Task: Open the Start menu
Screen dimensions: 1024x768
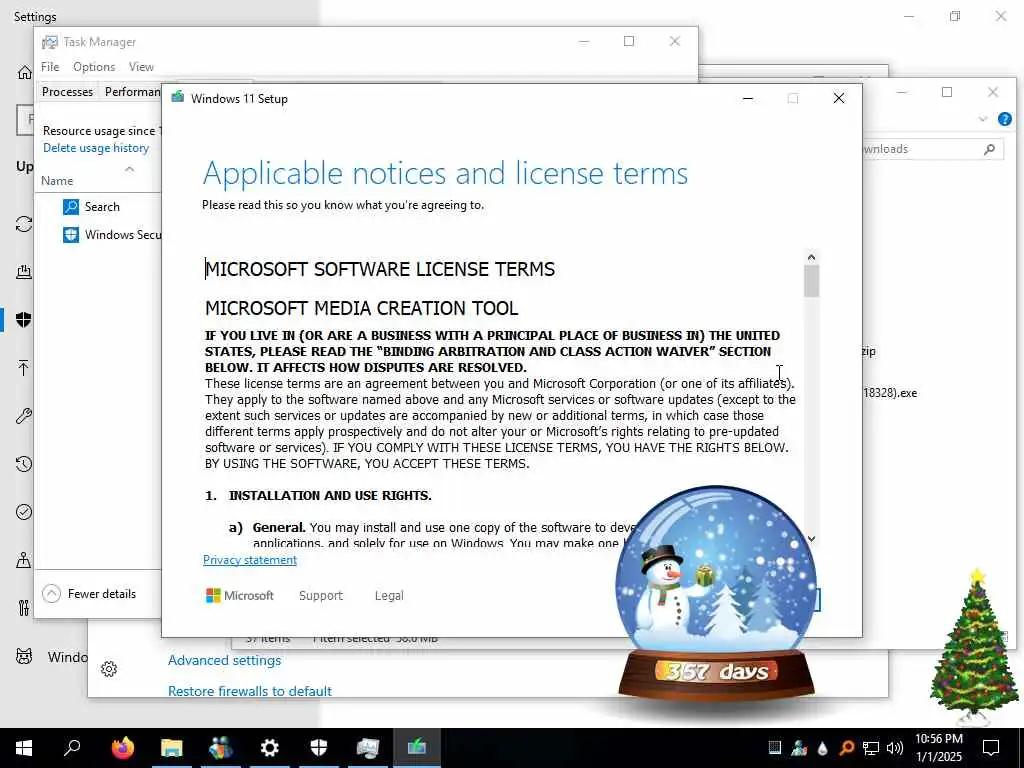Action: pos(24,747)
